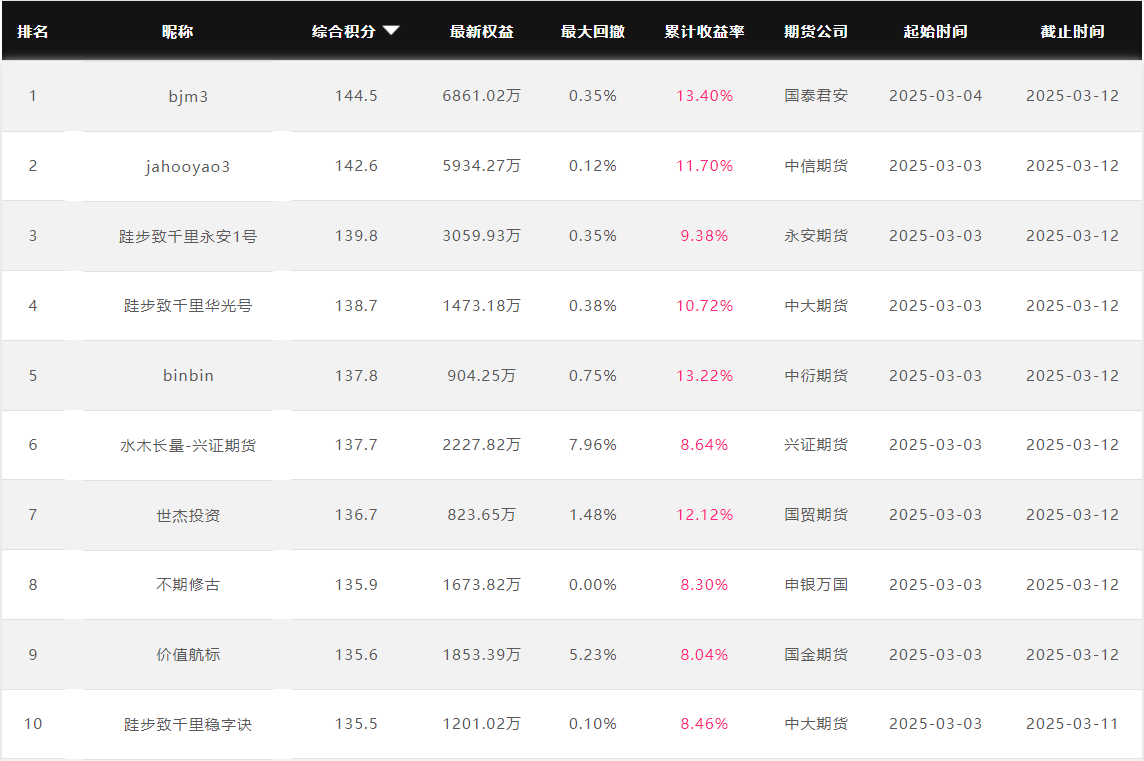Select score 136.7 cell

(x=356, y=514)
